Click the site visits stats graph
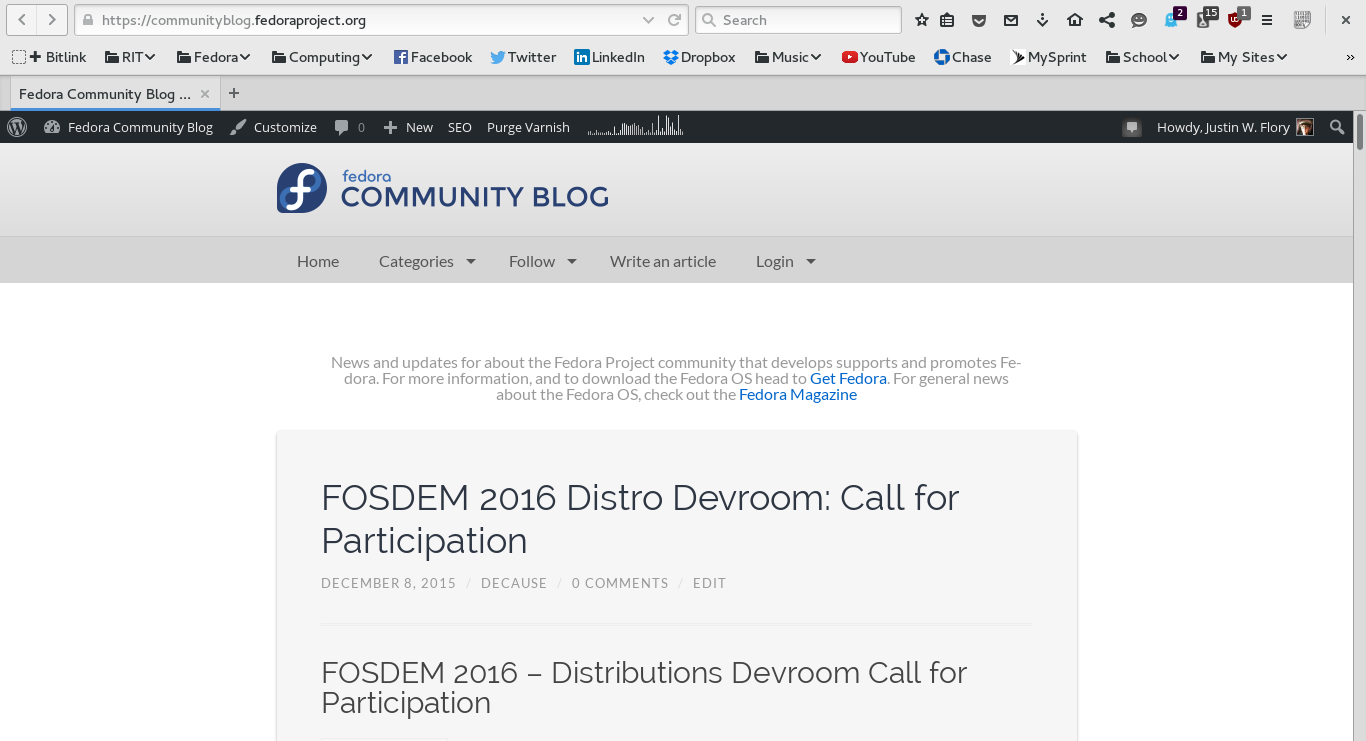1366x741 pixels. [x=635, y=126]
